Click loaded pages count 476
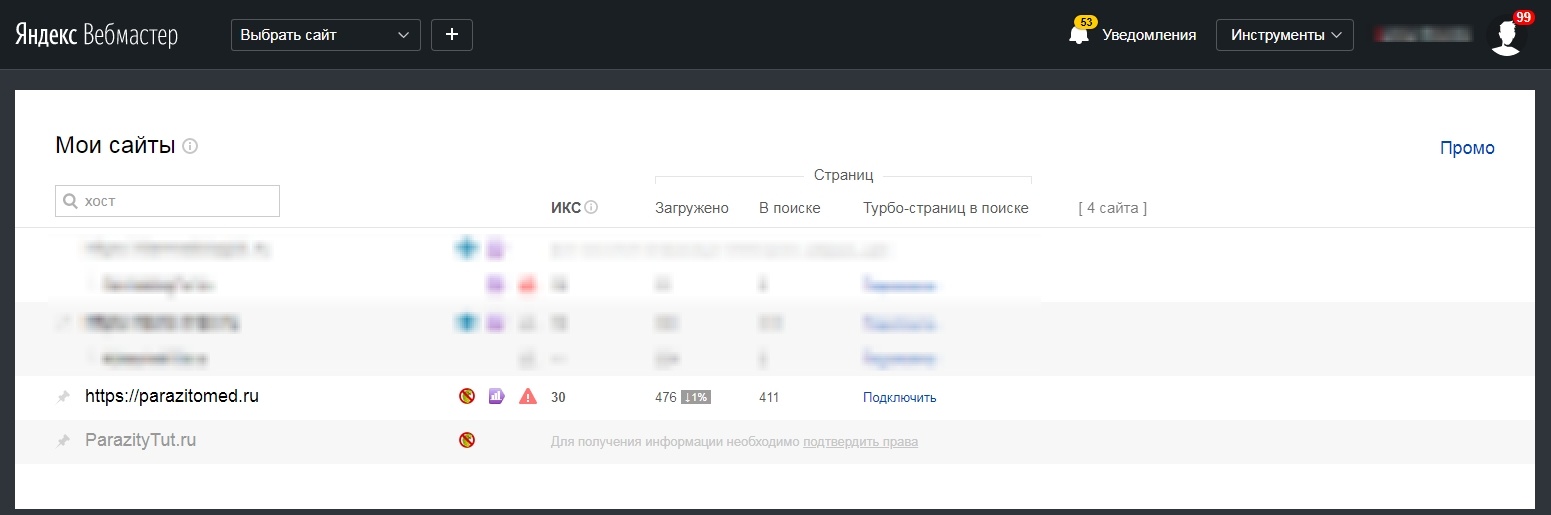 (x=666, y=397)
